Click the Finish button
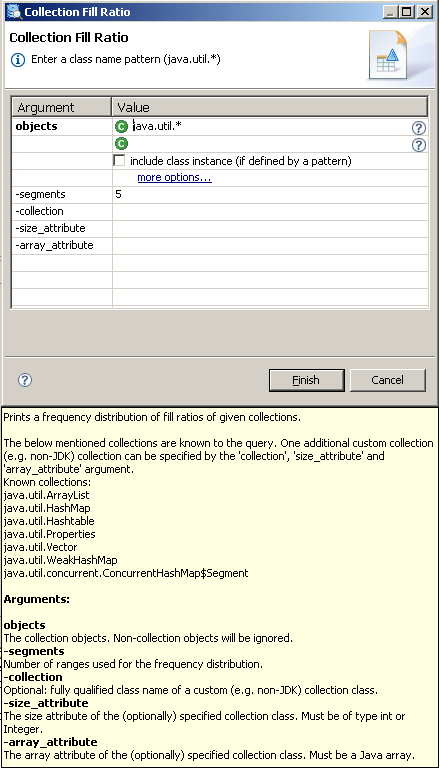The image size is (440, 769). [x=307, y=380]
